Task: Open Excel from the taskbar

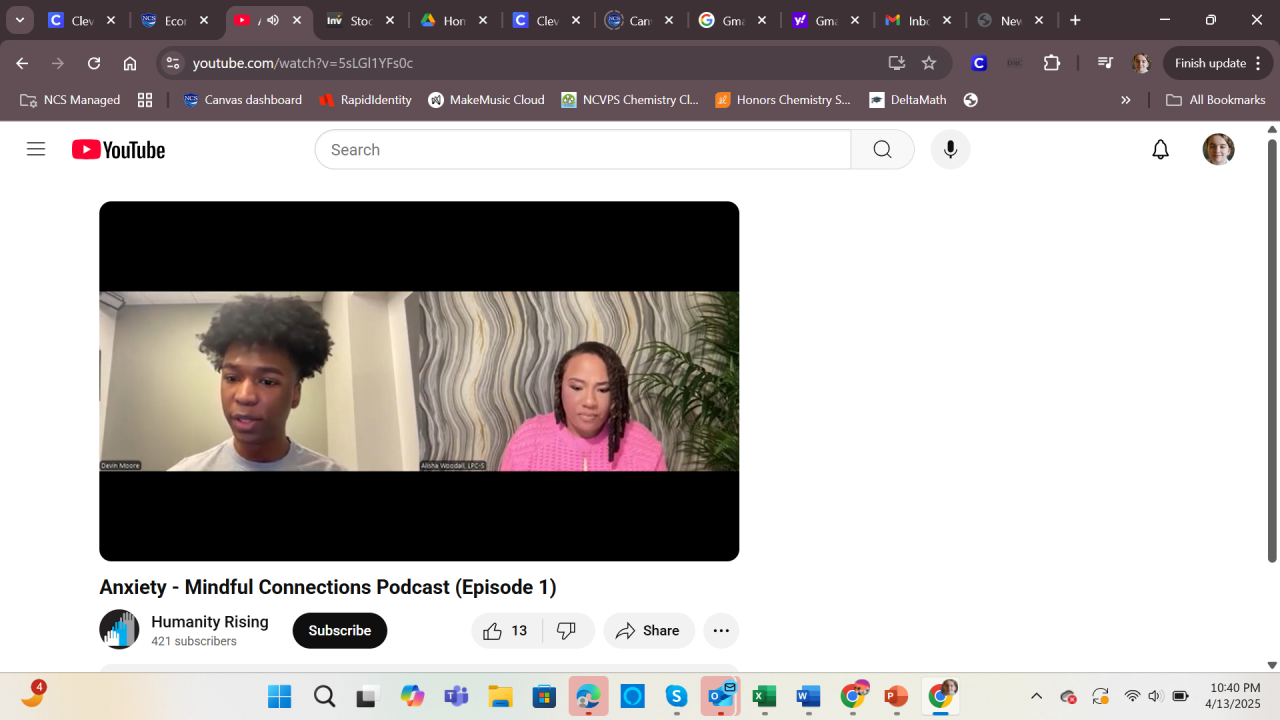Action: [764, 696]
